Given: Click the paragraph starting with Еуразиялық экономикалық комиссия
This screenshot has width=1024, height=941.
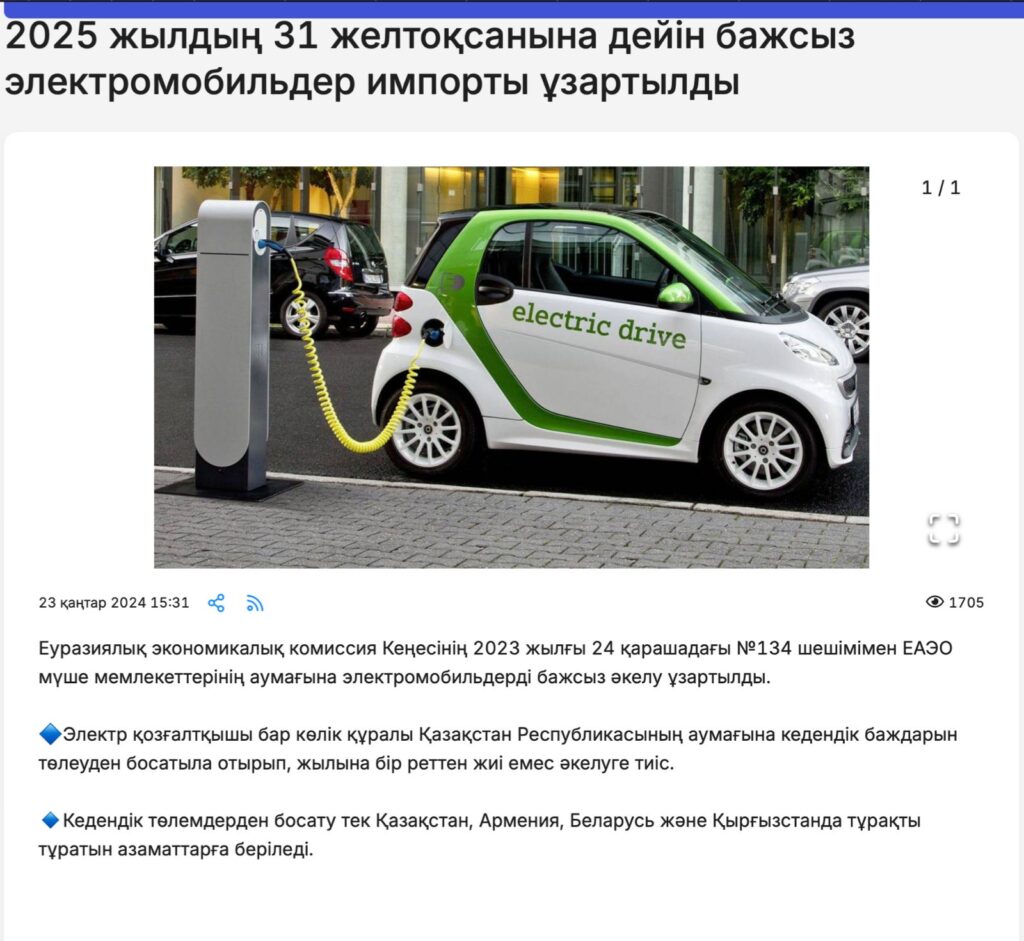Looking at the screenshot, I should click(495, 663).
